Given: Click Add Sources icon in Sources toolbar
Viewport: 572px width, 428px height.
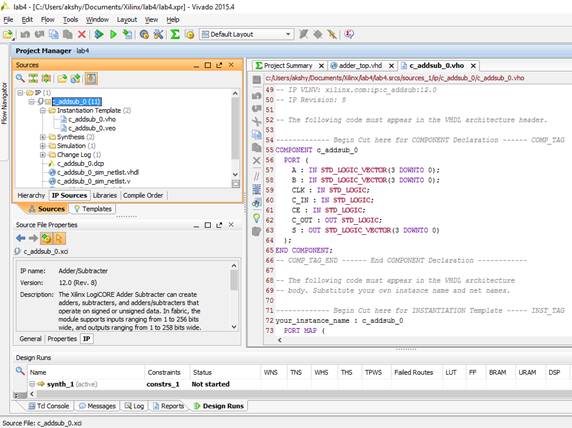Looking at the screenshot, I should [x=62, y=78].
